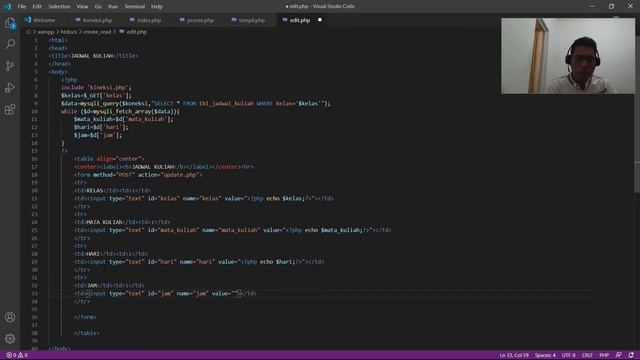Open the File menu
The width and height of the screenshot is (640, 360).
pyautogui.click(x=22, y=6)
